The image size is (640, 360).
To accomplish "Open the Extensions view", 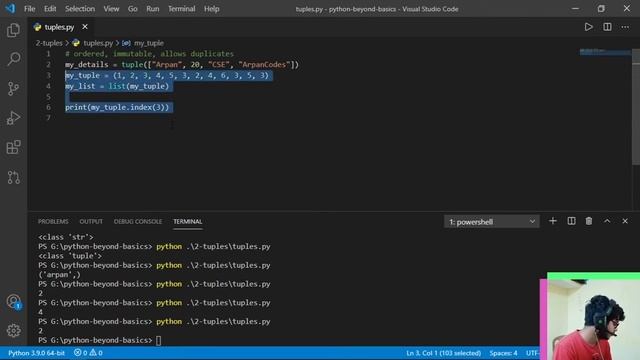I will pyautogui.click(x=13, y=147).
